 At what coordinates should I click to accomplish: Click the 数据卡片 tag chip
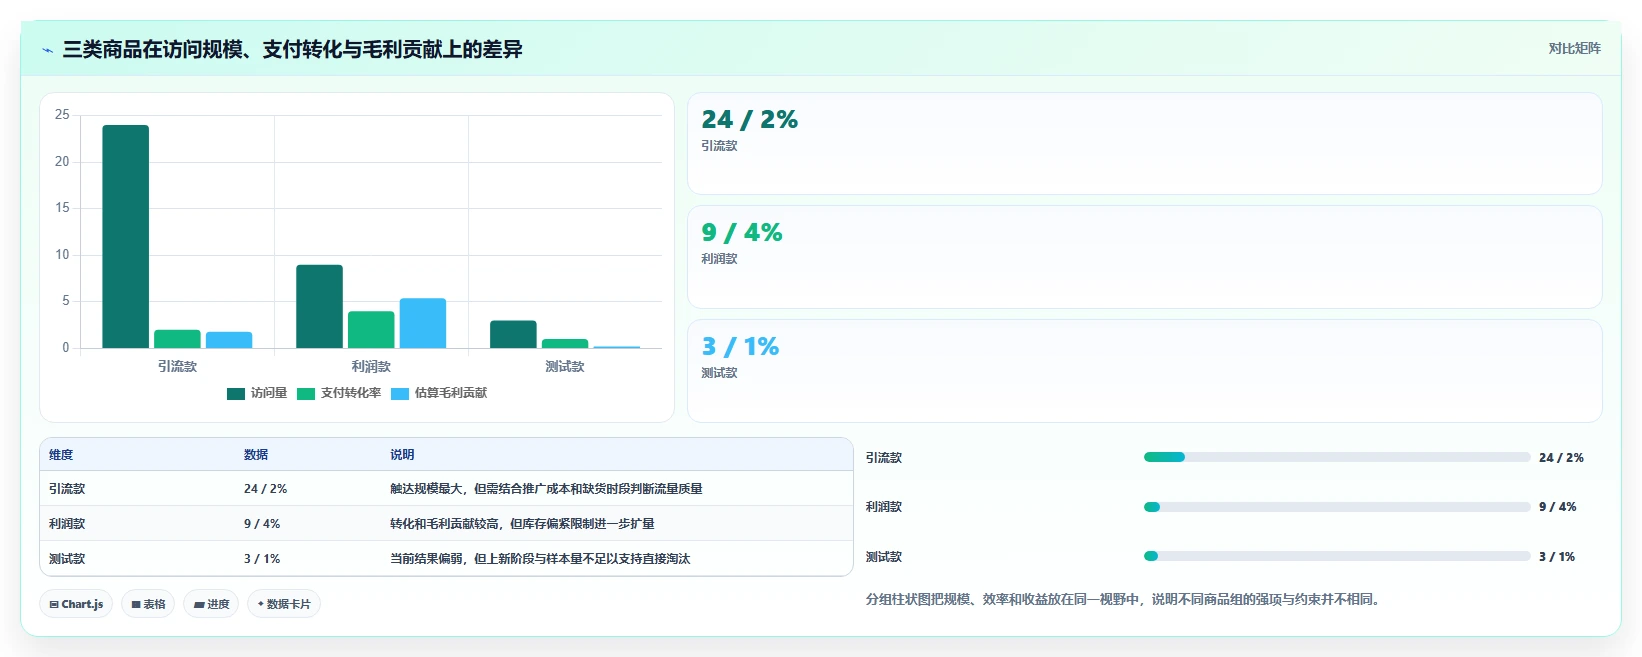(x=284, y=604)
